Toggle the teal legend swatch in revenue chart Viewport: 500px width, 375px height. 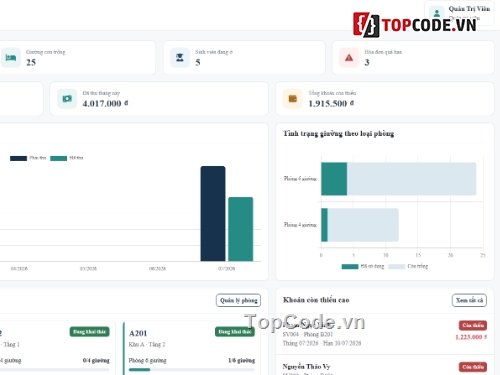(x=58, y=158)
